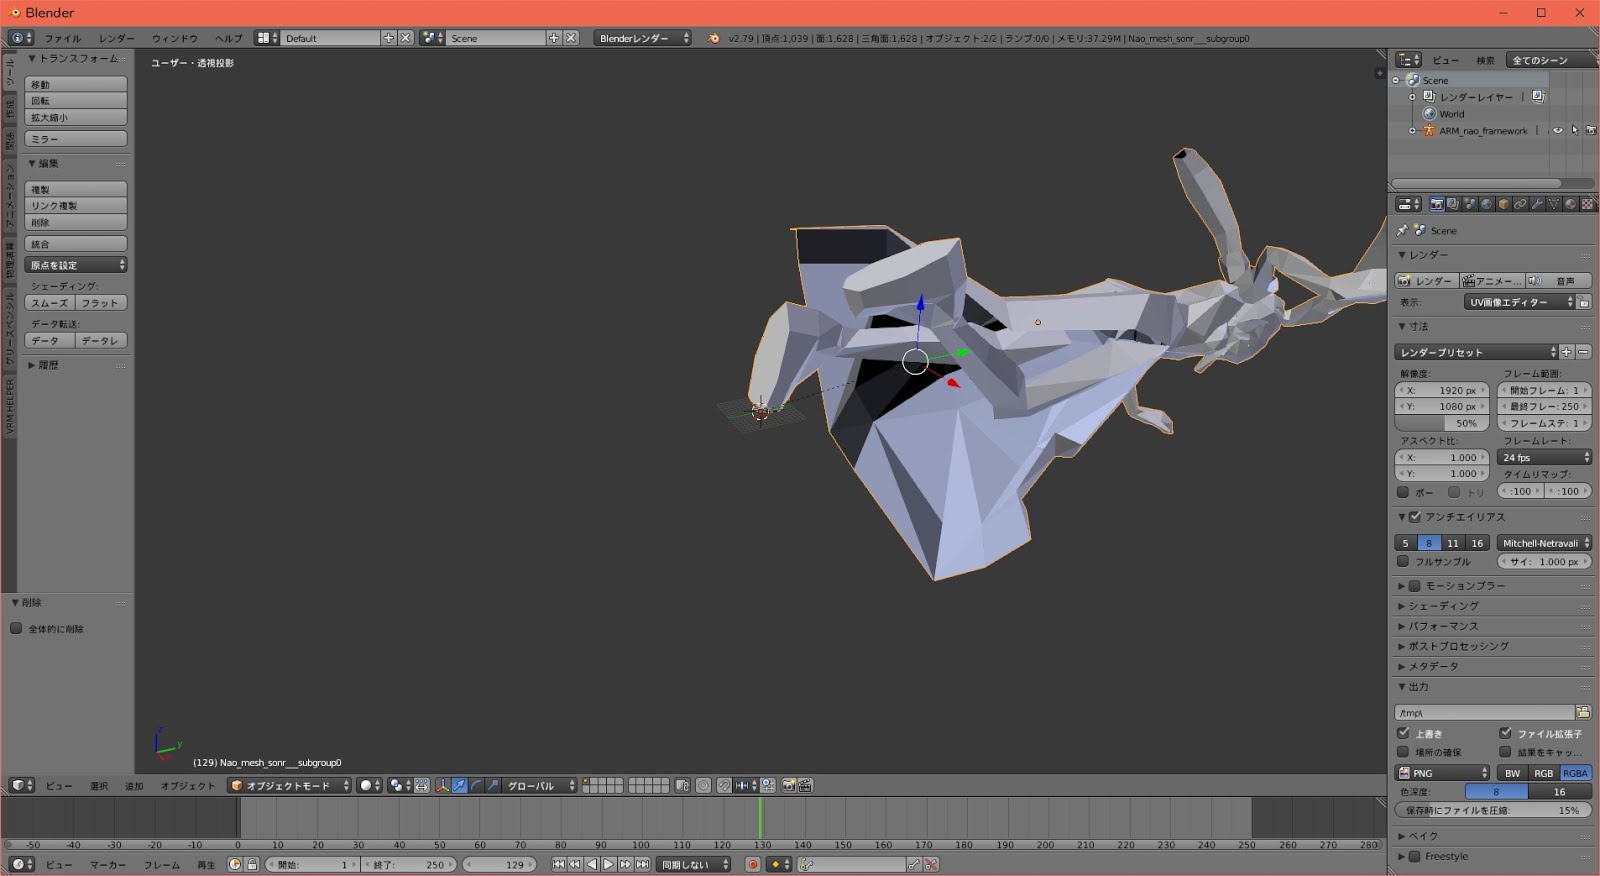Click the 保存時にファイルを圧縮 slider

[1492, 811]
